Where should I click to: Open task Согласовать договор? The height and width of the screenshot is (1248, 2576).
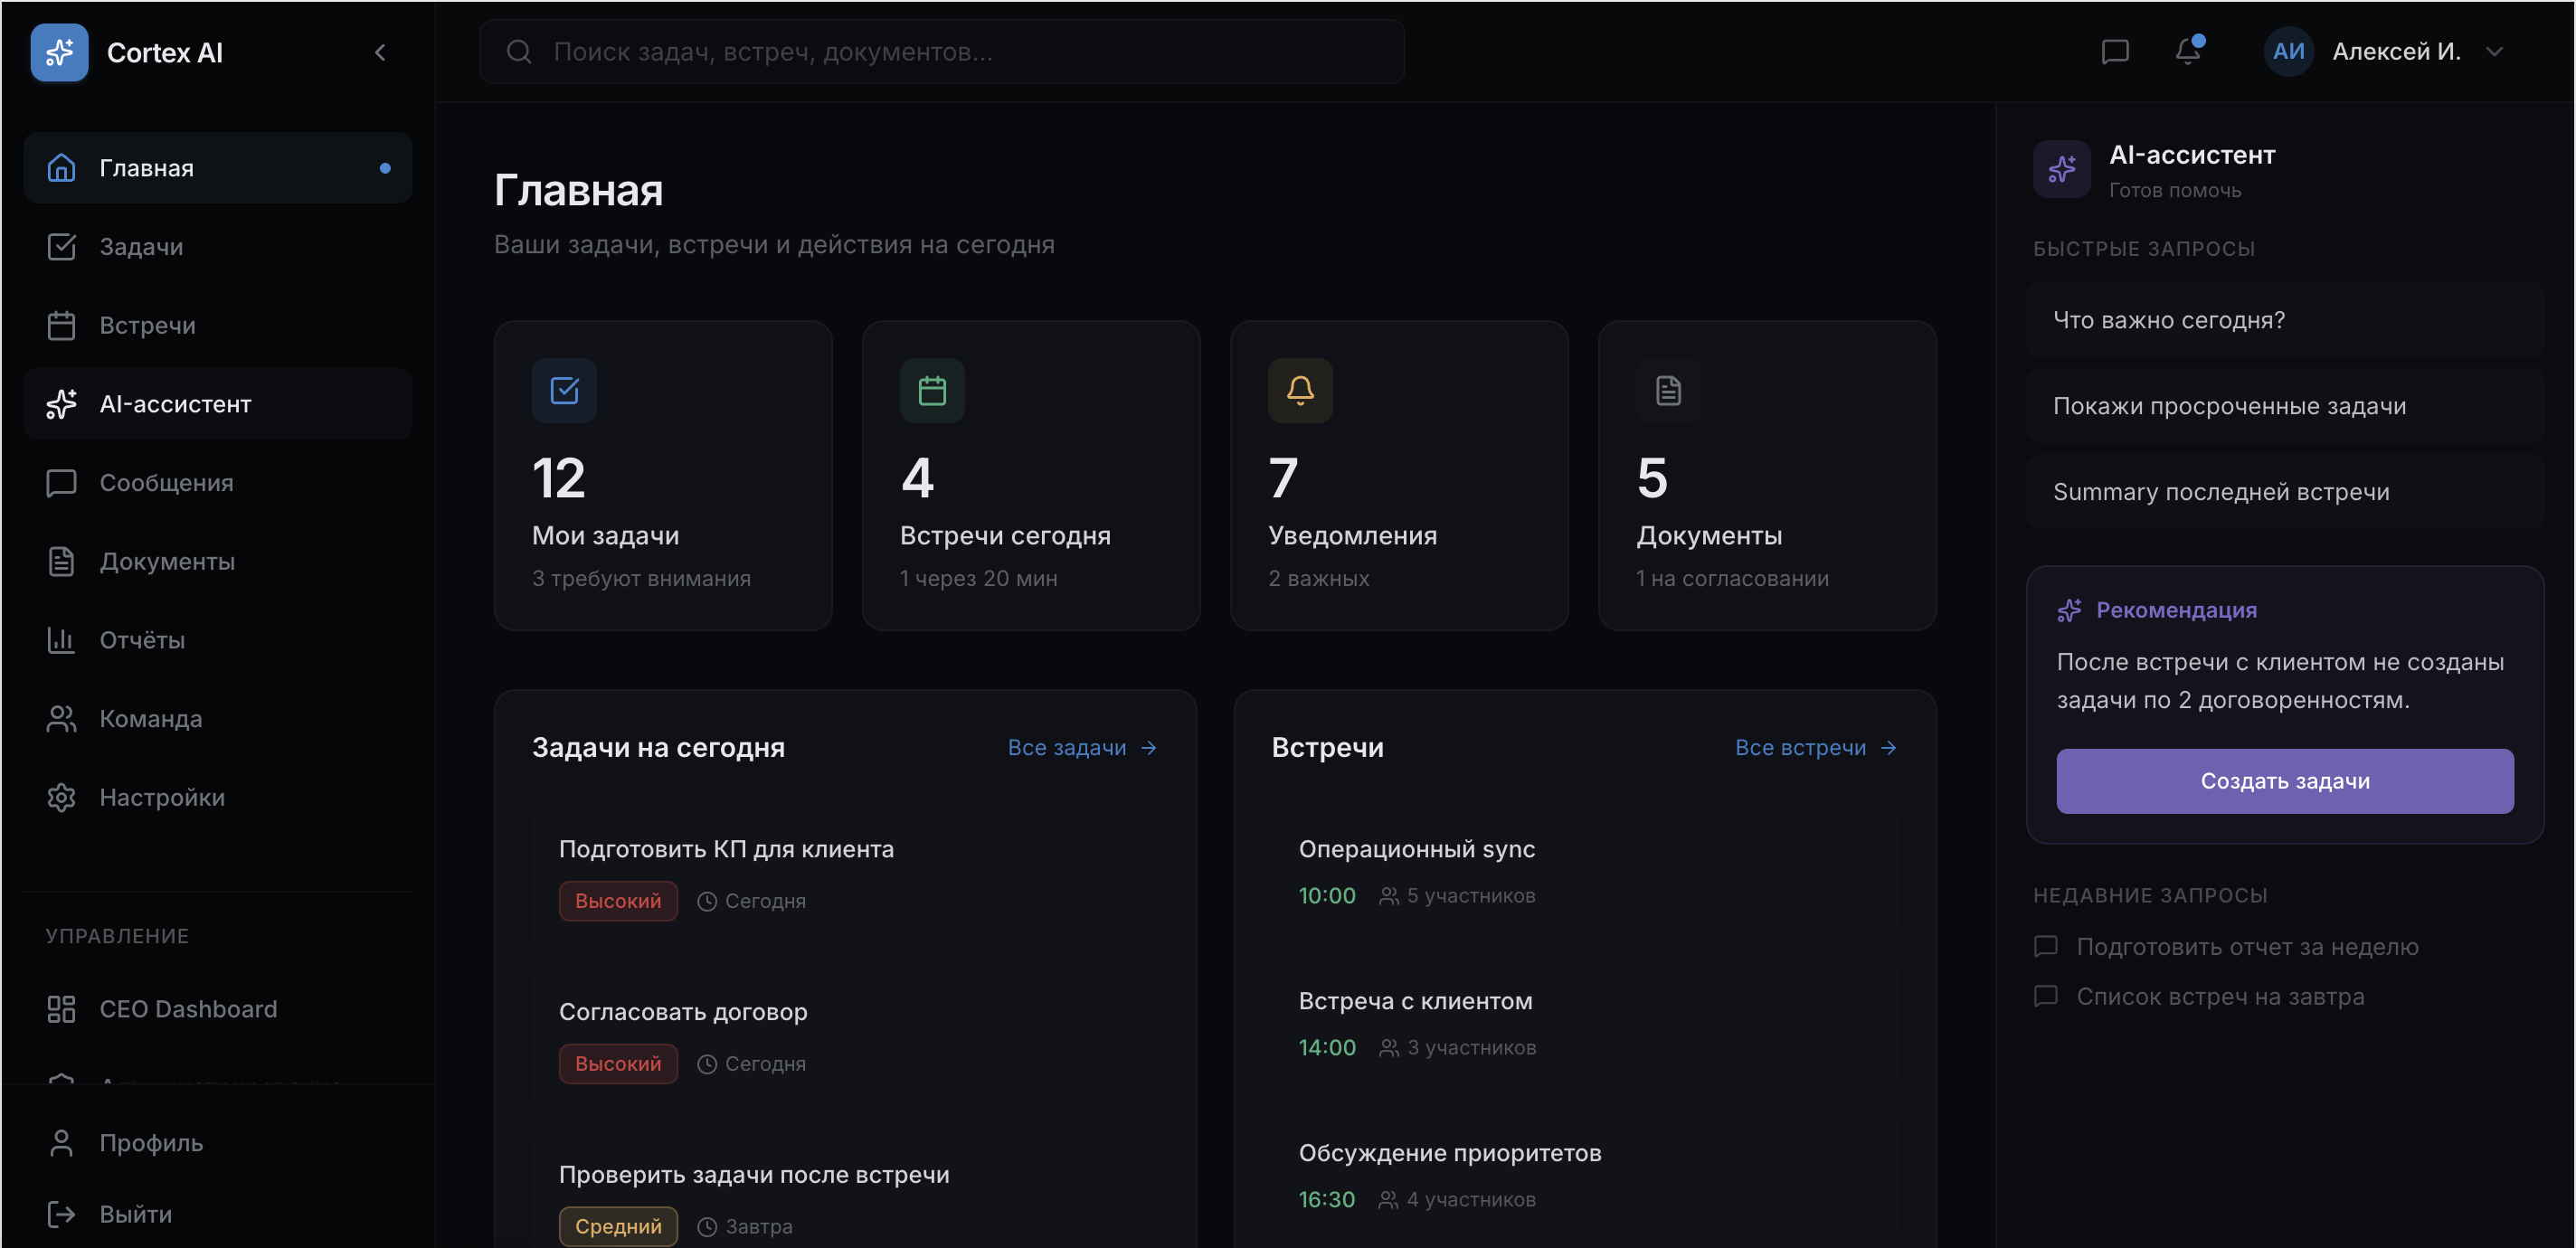(x=845, y=1038)
